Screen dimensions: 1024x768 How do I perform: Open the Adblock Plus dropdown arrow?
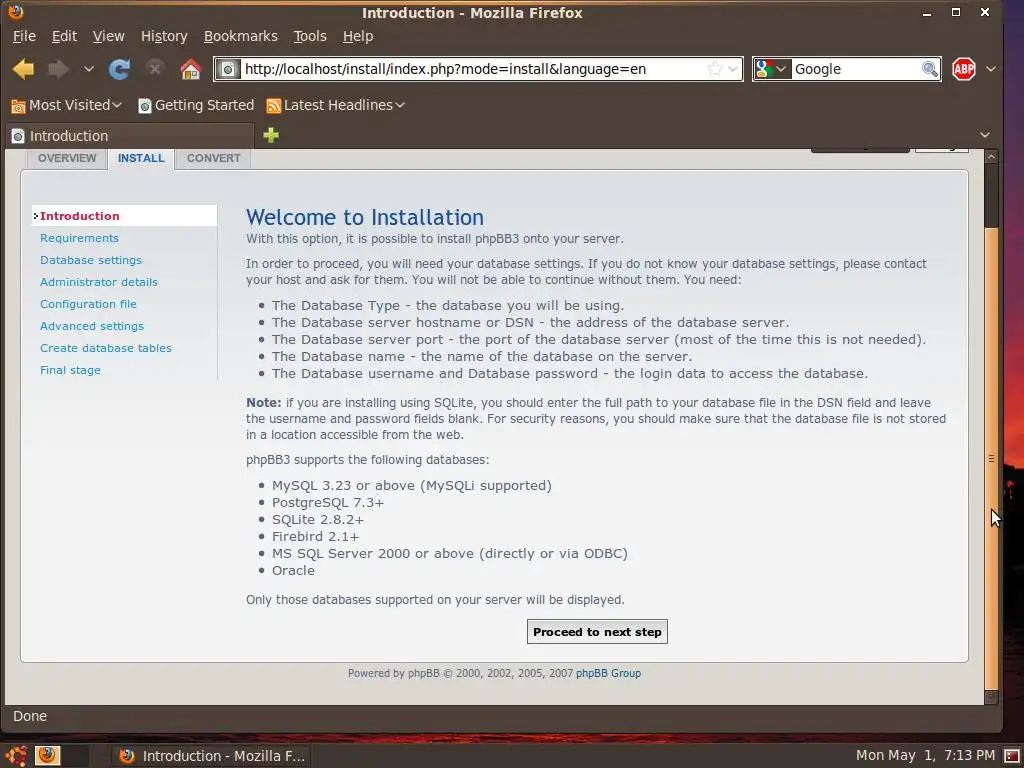coord(991,69)
